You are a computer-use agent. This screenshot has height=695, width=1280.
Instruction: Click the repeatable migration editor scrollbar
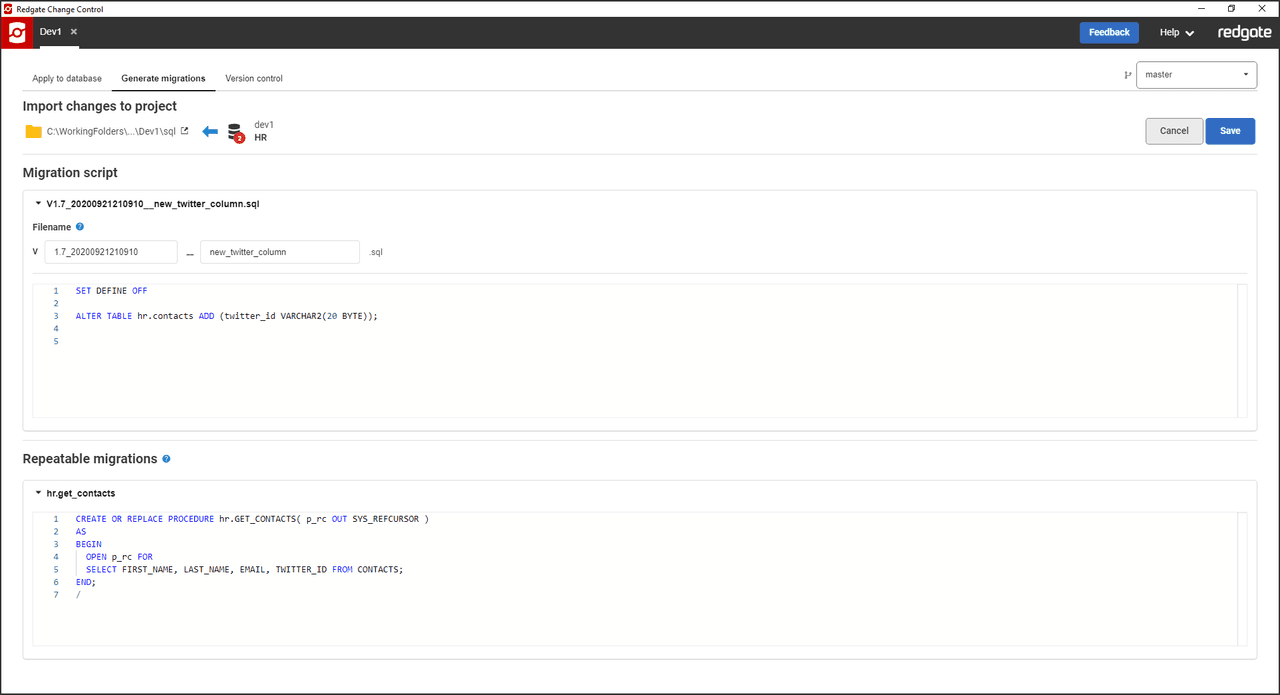point(1243,578)
